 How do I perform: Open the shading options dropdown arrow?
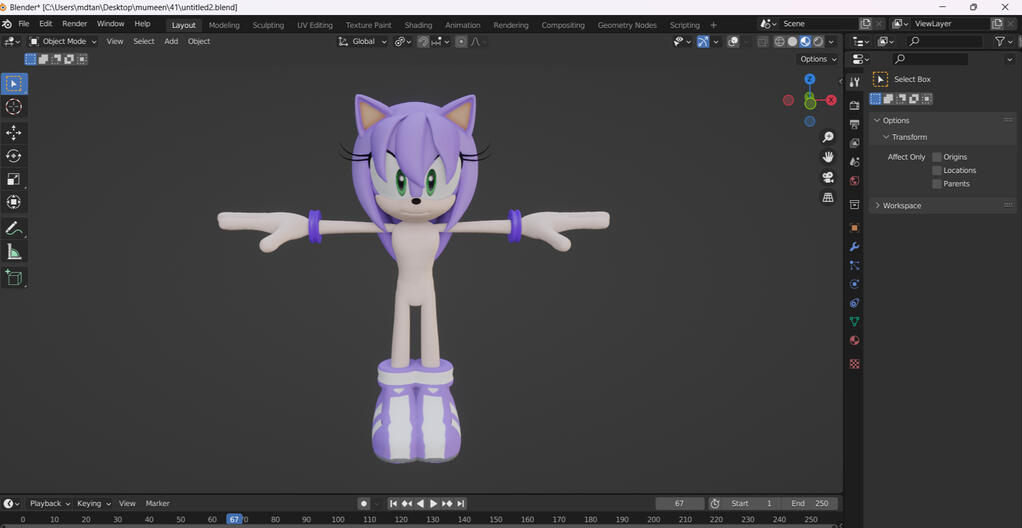click(831, 42)
